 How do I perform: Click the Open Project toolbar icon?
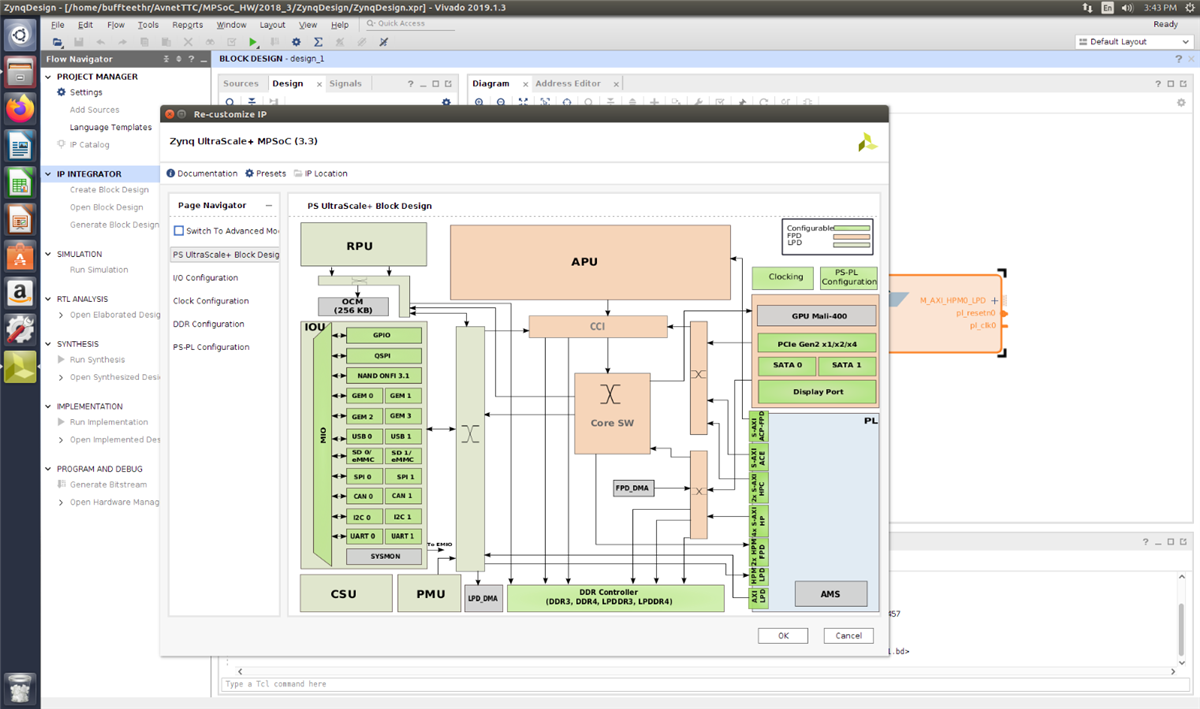click(x=58, y=42)
